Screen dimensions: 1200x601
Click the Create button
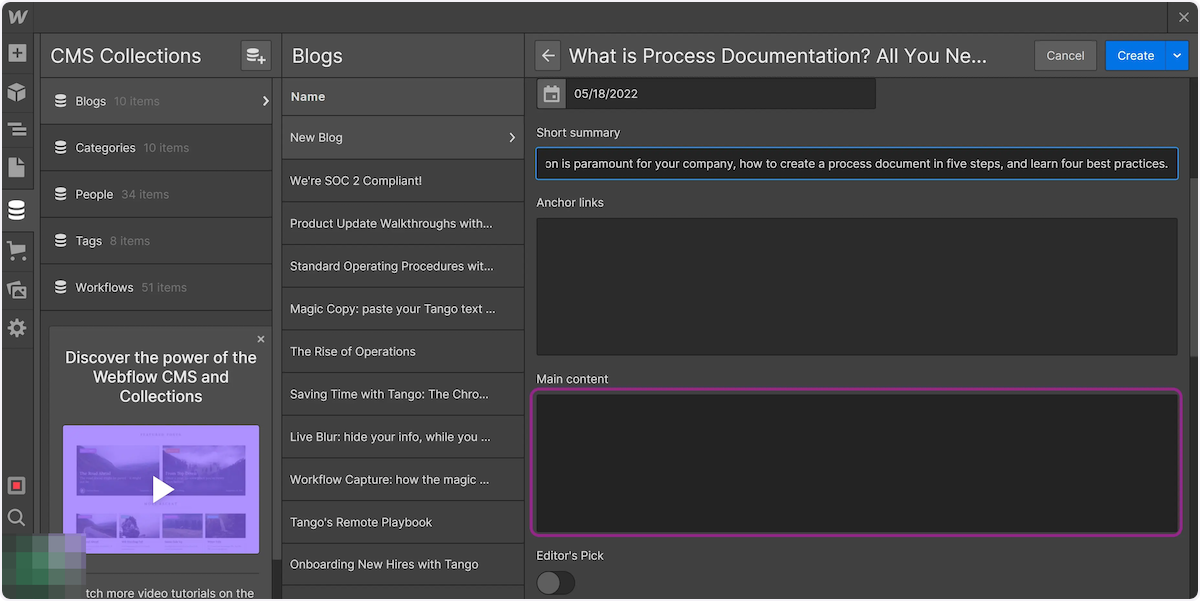click(x=1135, y=56)
